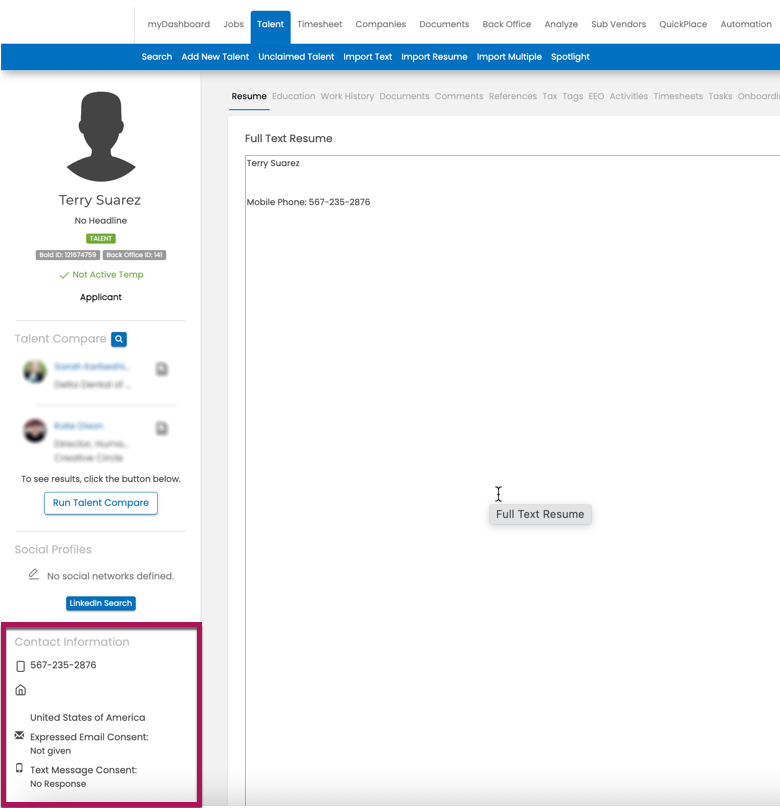Open the myDashboard menu
Image resolution: width=780 pixels, height=808 pixels.
179,24
